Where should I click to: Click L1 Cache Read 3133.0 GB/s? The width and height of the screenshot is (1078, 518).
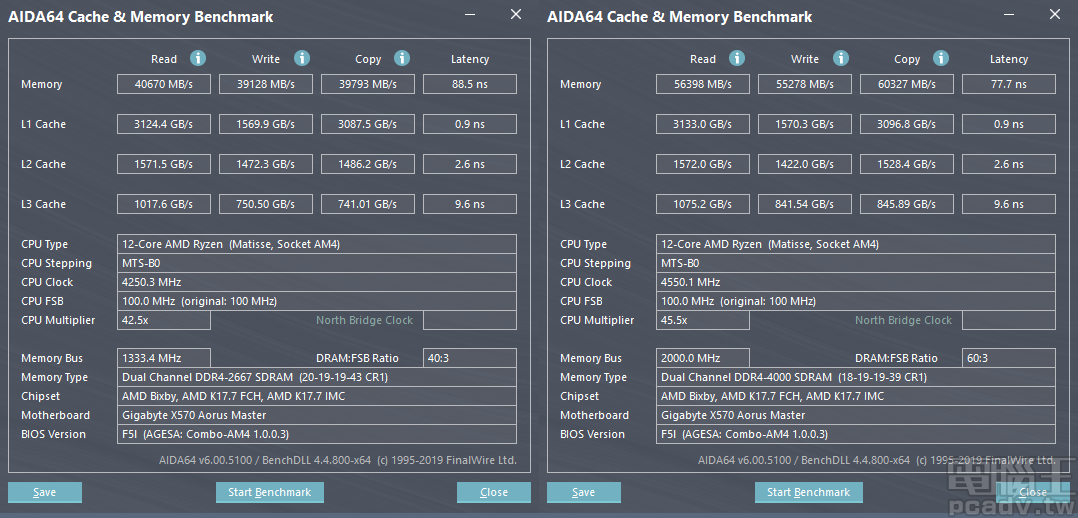[x=703, y=125]
